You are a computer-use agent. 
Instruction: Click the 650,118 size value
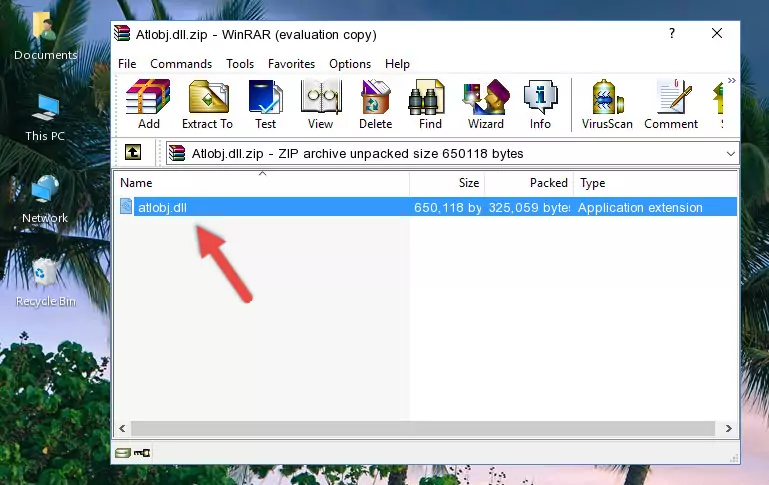point(447,207)
